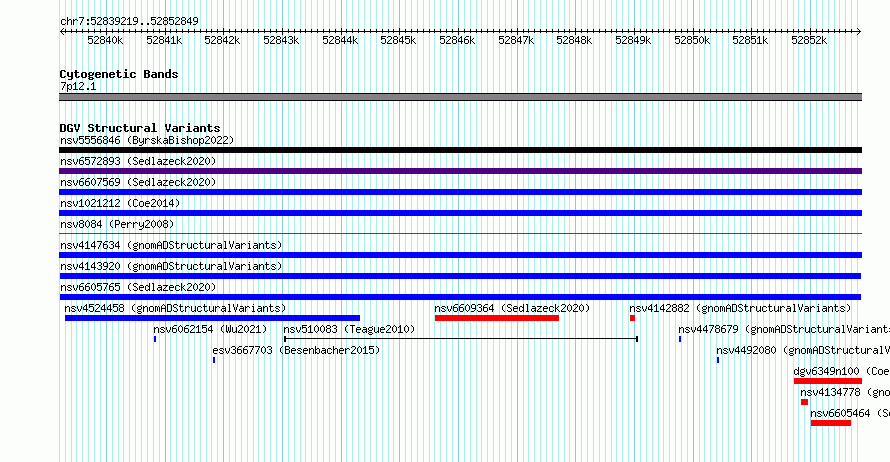Image resolution: width=890 pixels, height=462 pixels.
Task: Open nsv4524458 (gnomADStructuralVariants) label
Action: click(175, 308)
